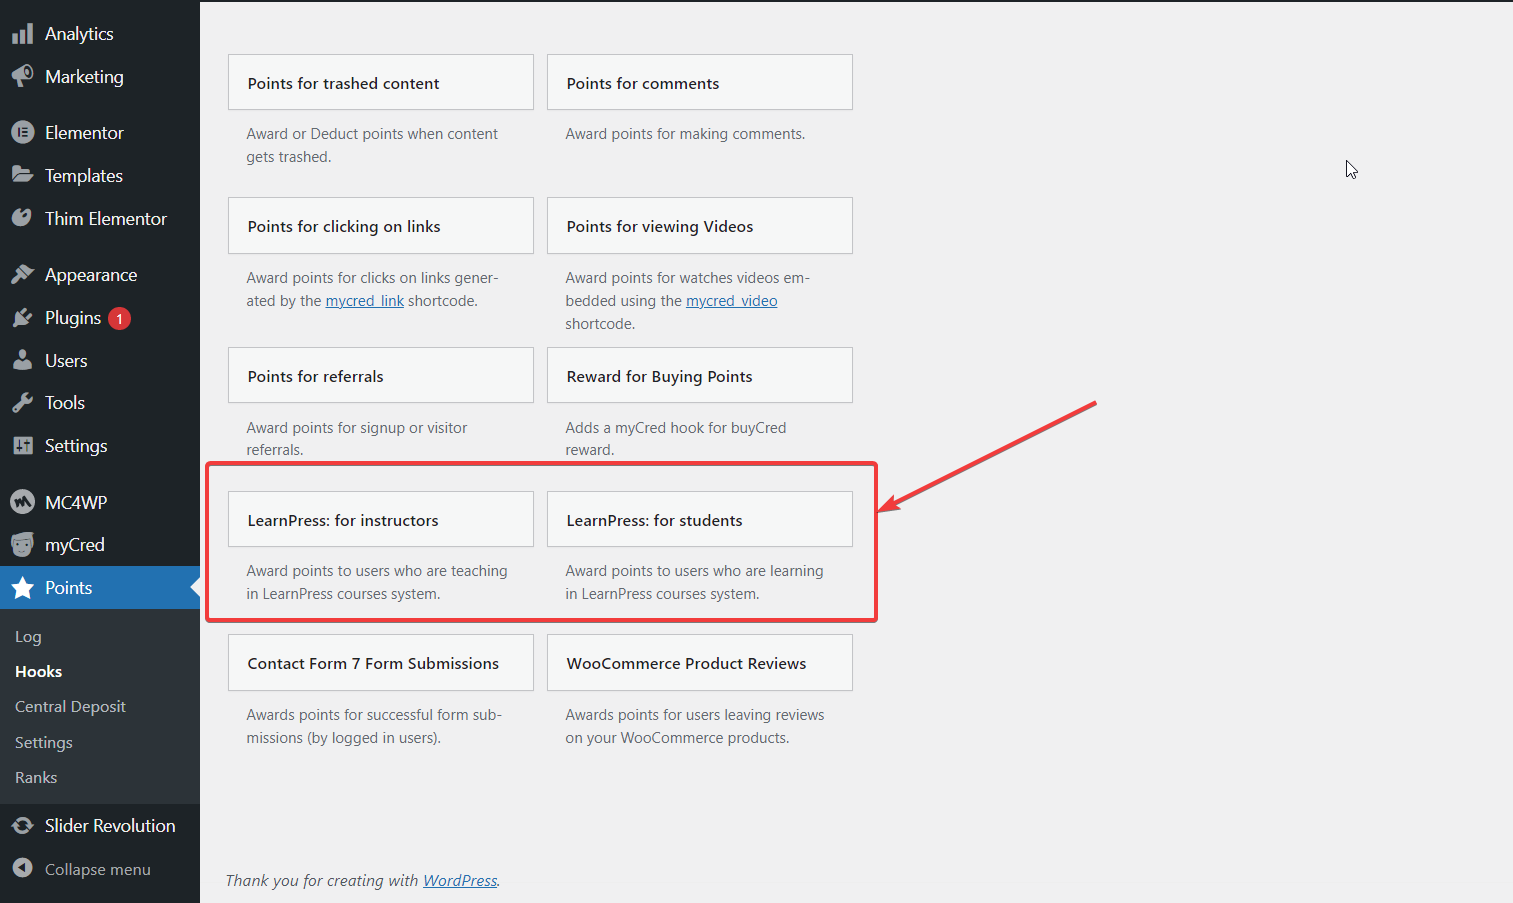Viewport: 1513px width, 903px height.
Task: Follow the mycred_video shortcode link
Action: (x=732, y=301)
